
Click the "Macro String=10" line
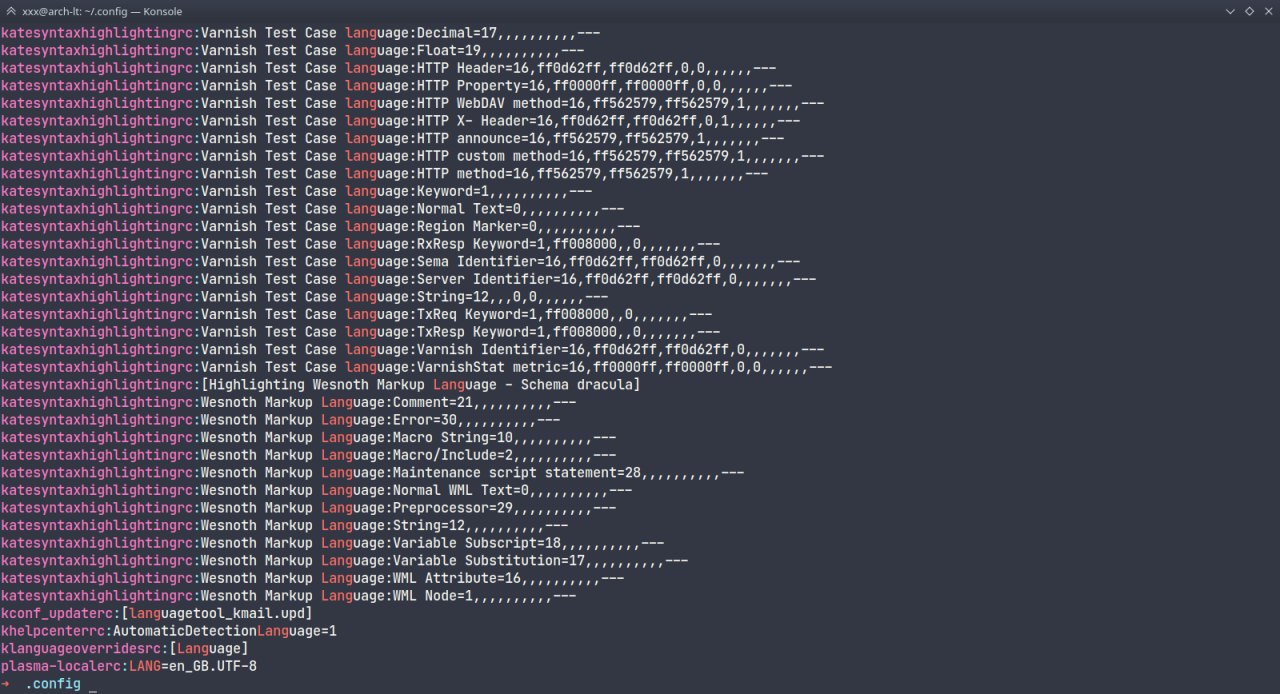308,438
